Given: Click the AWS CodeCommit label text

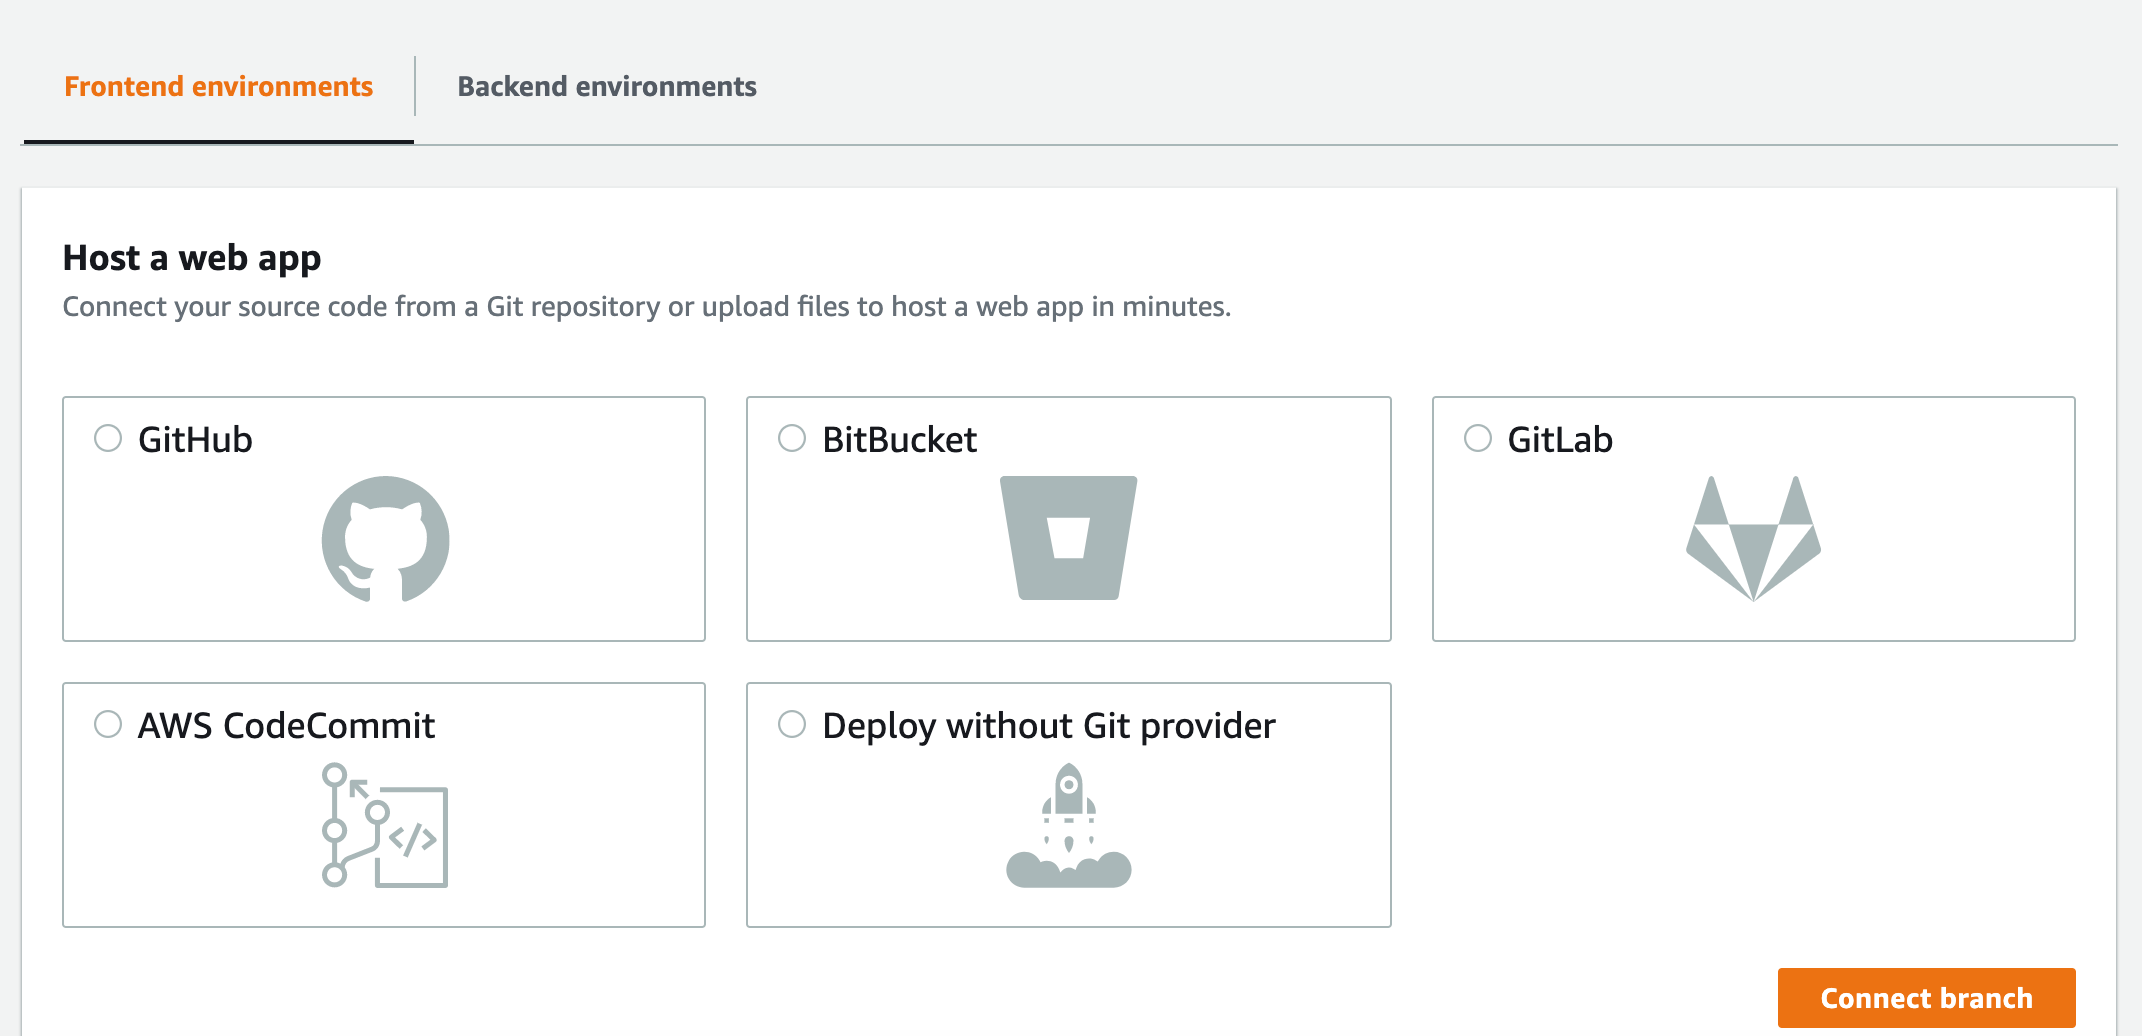Looking at the screenshot, I should point(286,726).
